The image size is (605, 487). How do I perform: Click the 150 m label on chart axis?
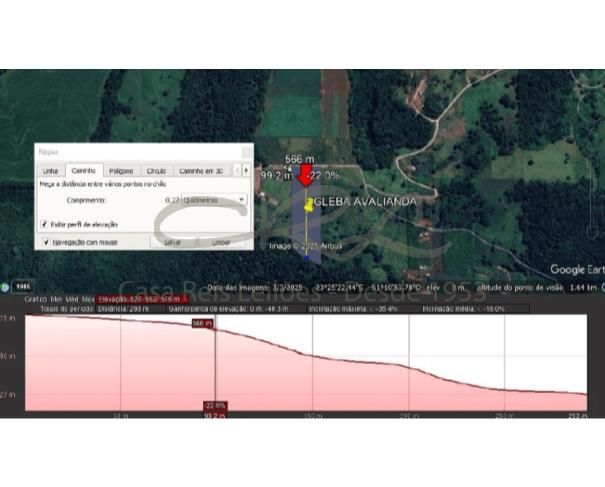tap(313, 416)
